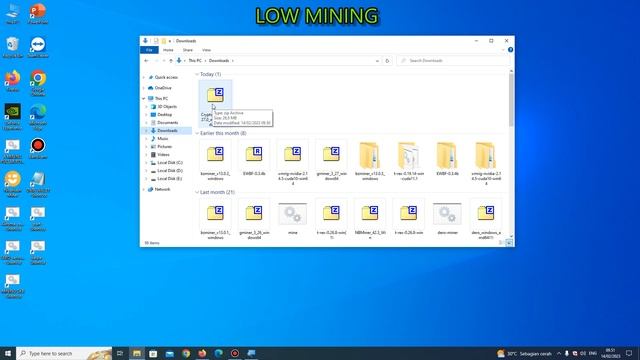The image size is (640, 360).
Task: Open the red record desktop shortcut
Action: point(38,148)
